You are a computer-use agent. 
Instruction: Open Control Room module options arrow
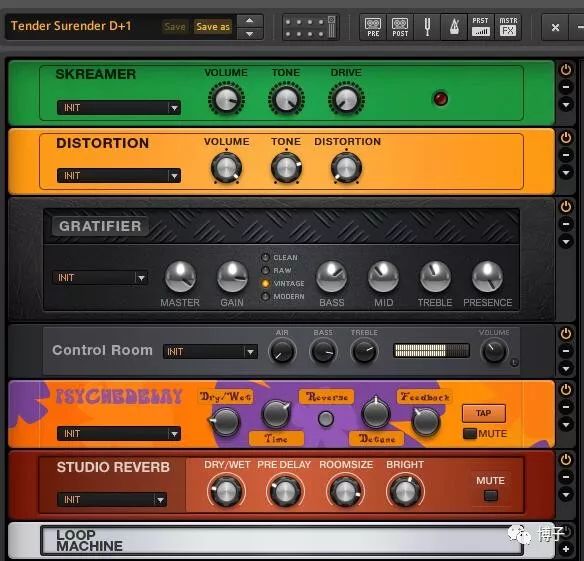coord(566,369)
